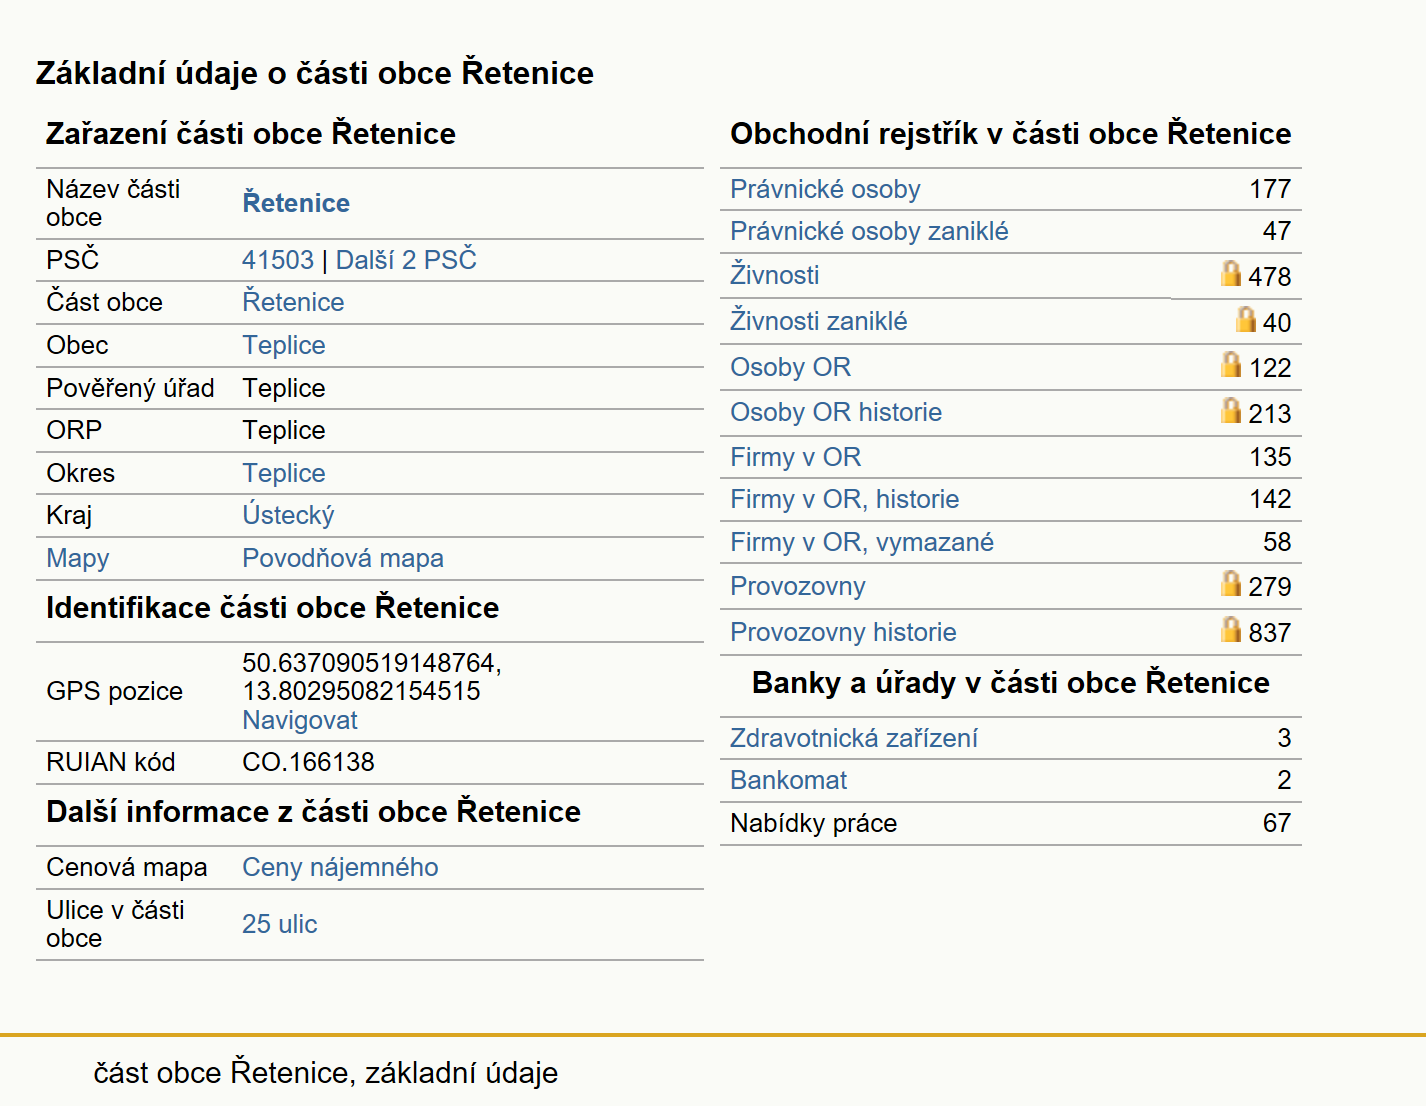This screenshot has width=1426, height=1106.
Task: Click GPS coordinate 50.637090519148764
Action: point(372,663)
